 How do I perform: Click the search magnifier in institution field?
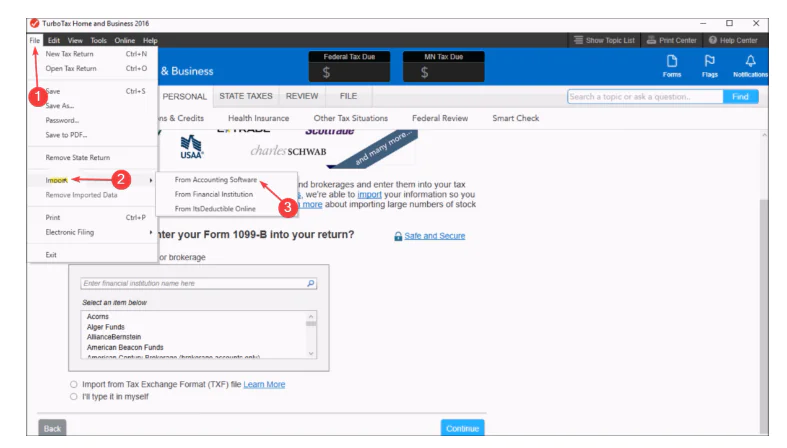tap(311, 283)
